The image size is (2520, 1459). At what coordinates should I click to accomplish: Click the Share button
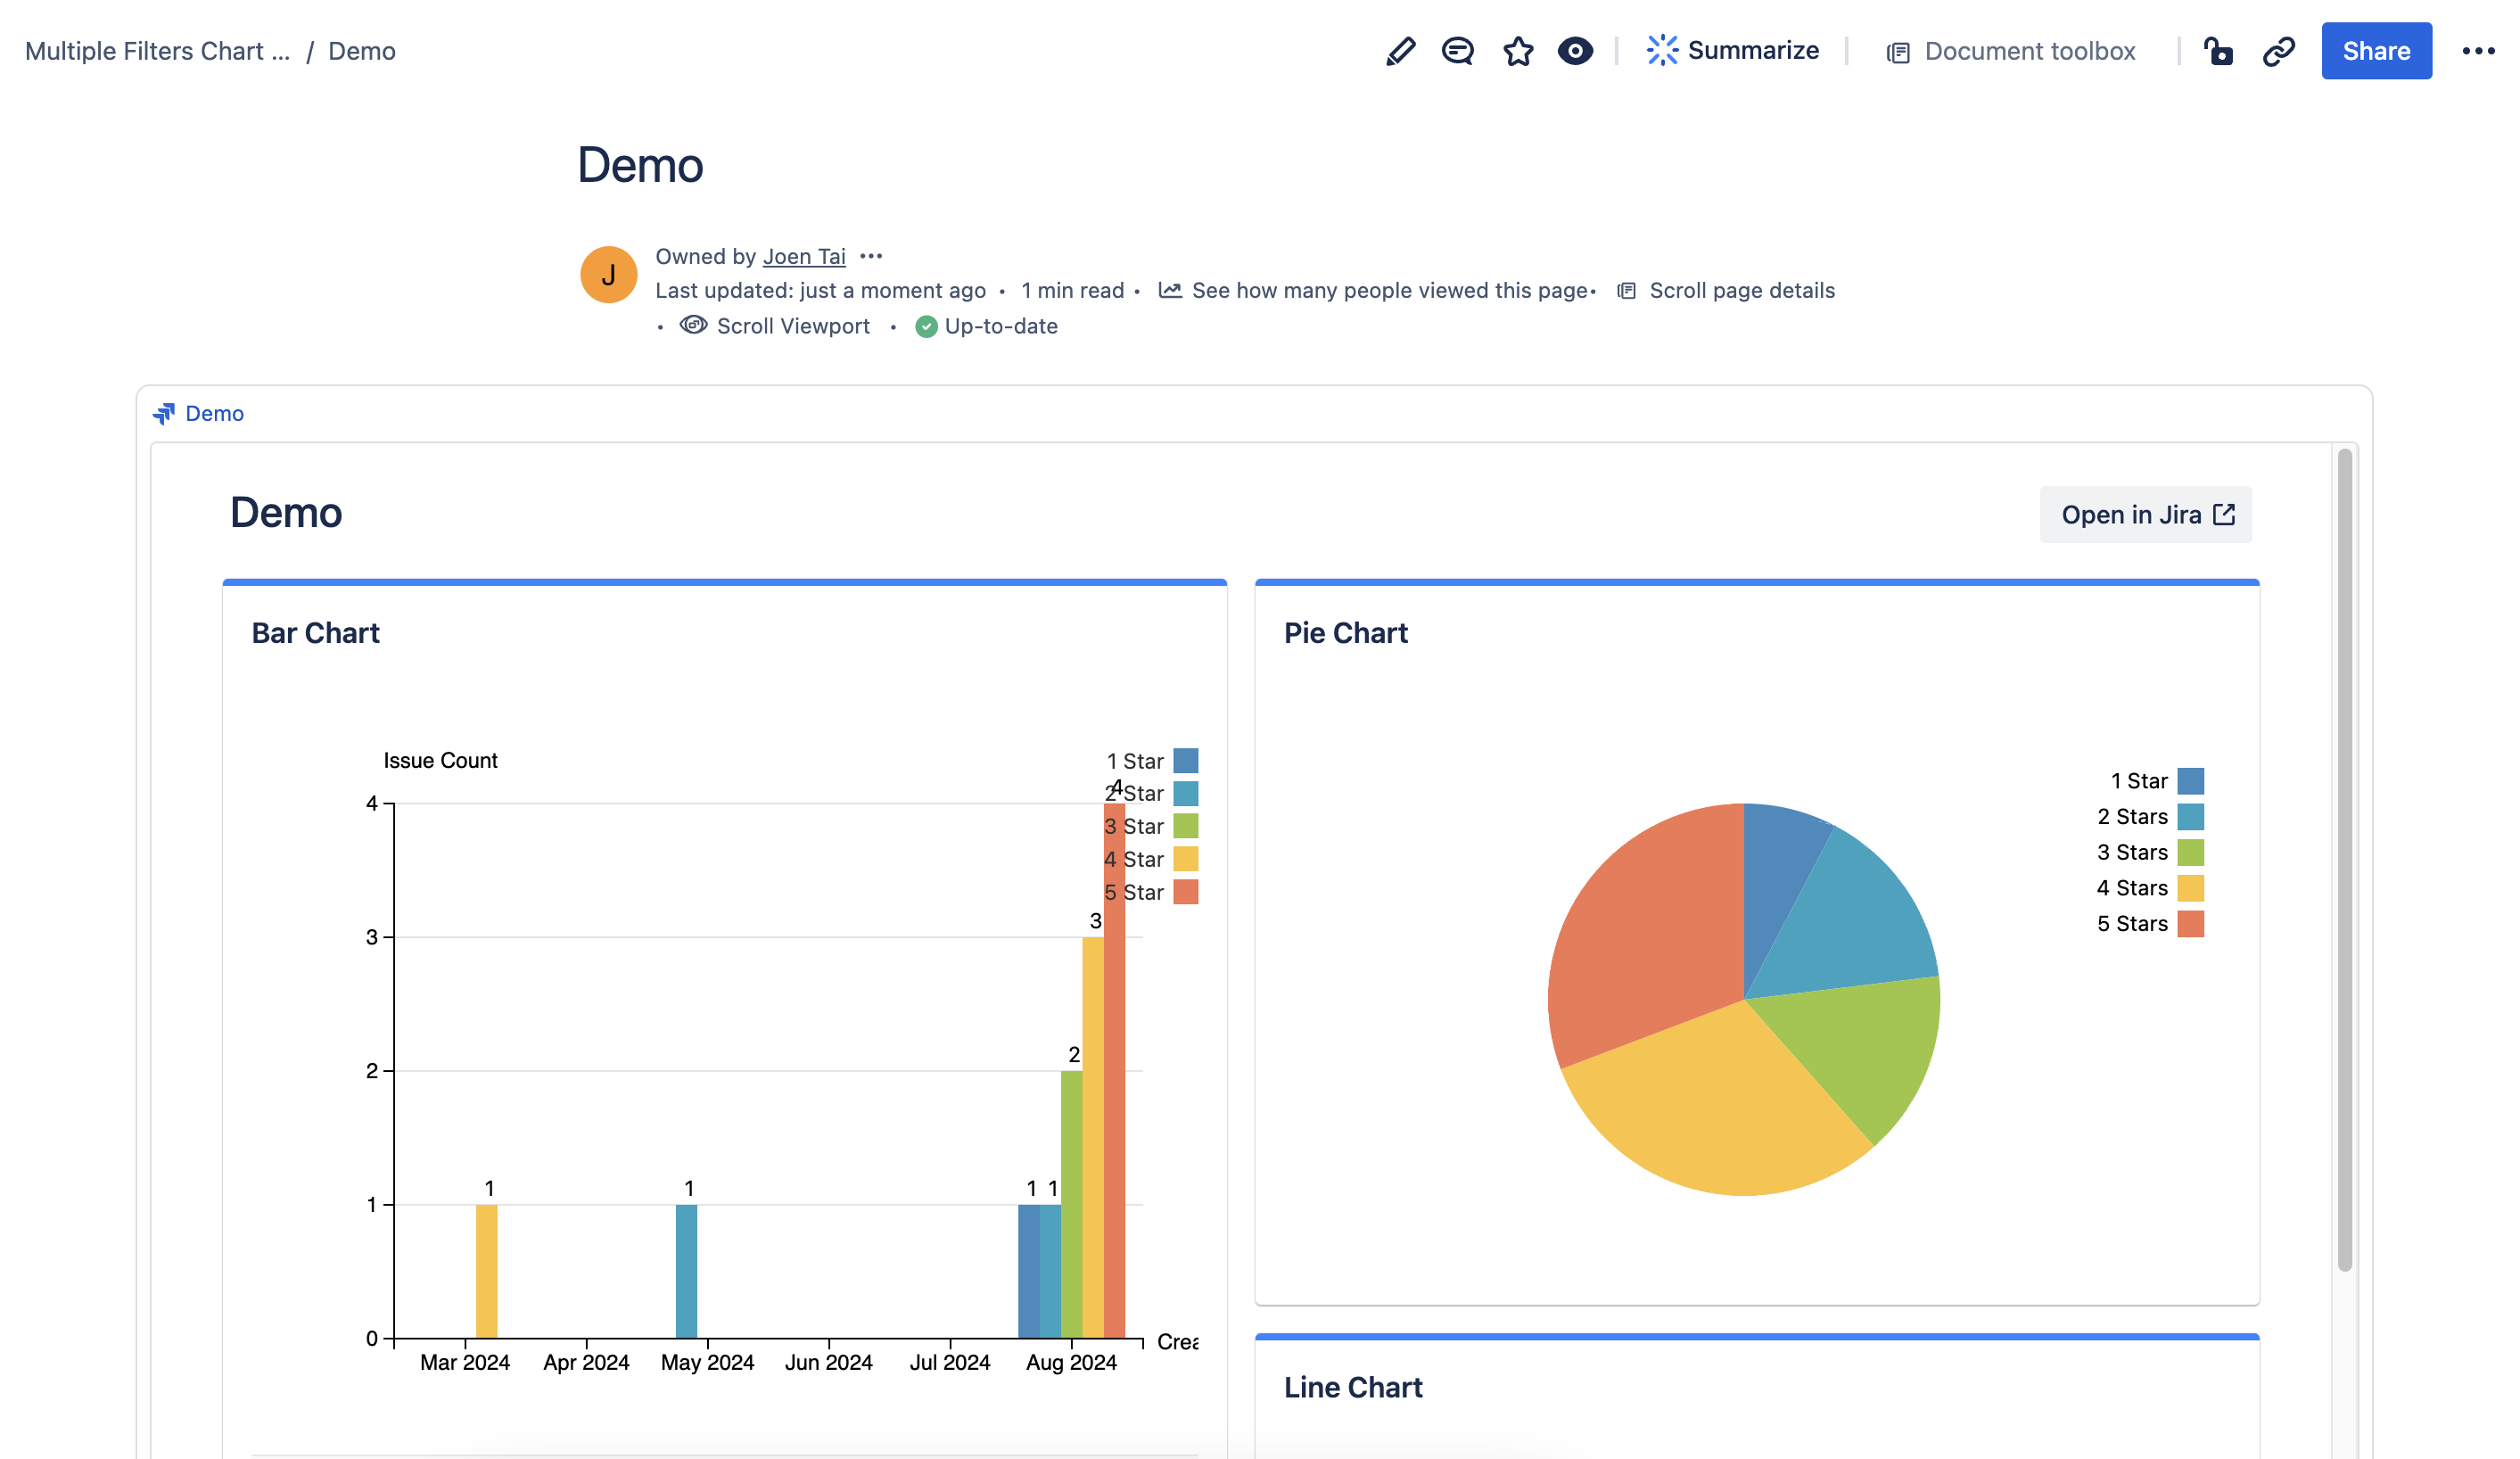point(2377,50)
